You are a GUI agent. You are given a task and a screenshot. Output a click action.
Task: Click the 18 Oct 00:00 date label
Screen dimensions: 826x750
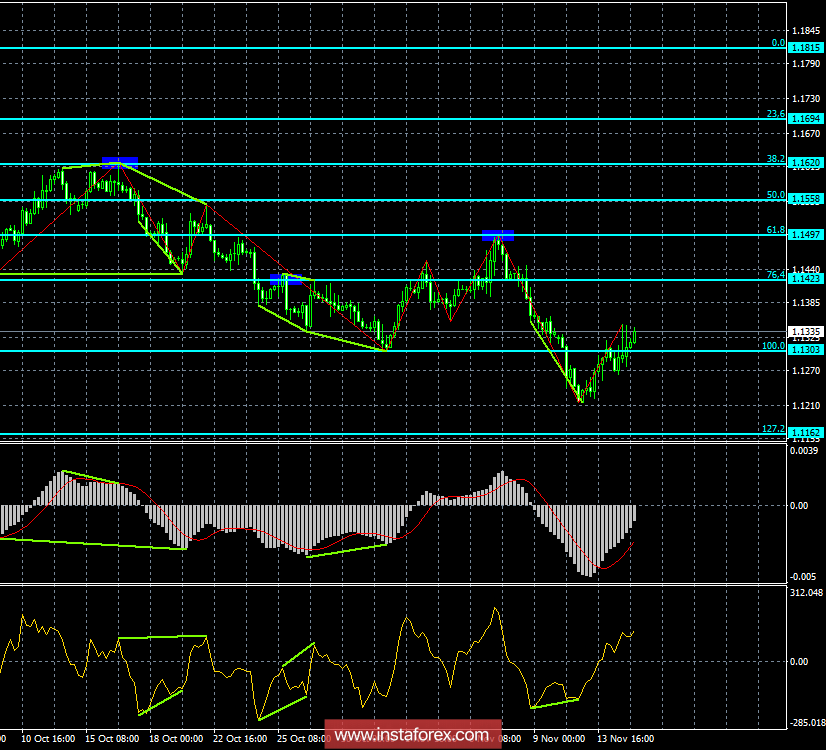tap(175, 738)
